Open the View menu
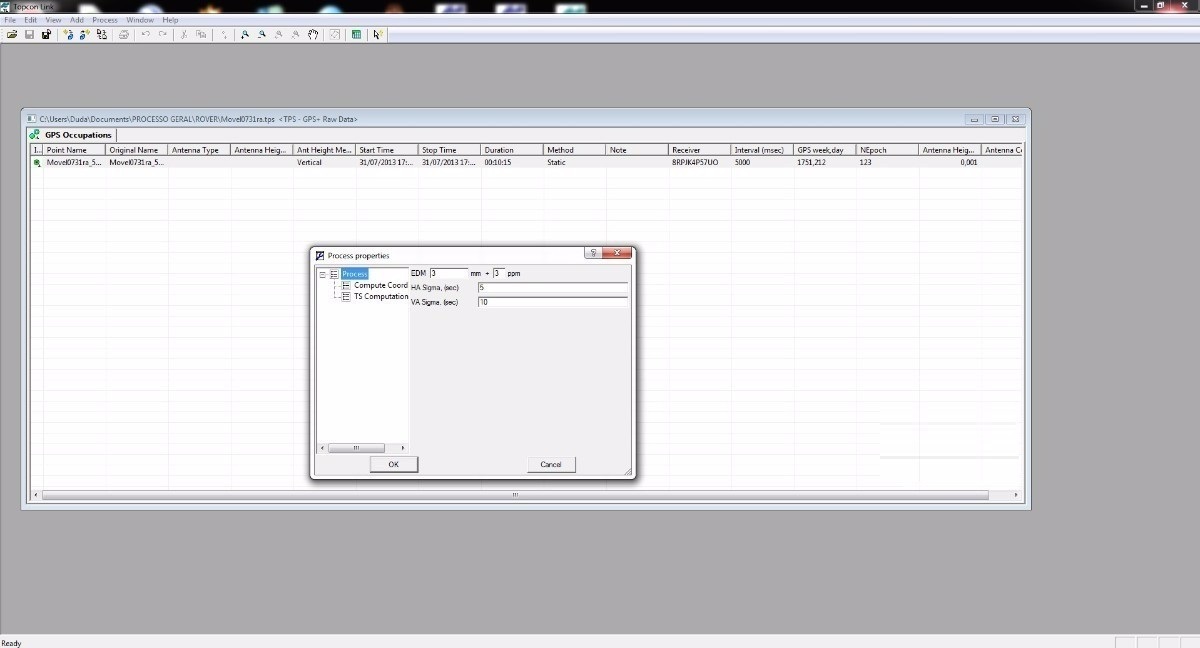 point(53,20)
